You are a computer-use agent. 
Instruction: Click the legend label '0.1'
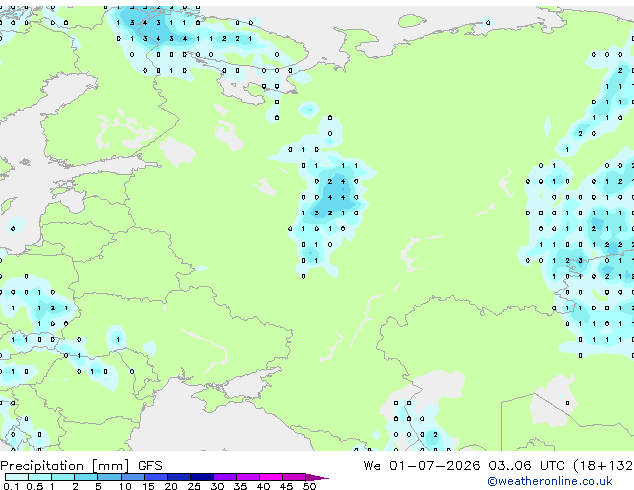[11, 486]
